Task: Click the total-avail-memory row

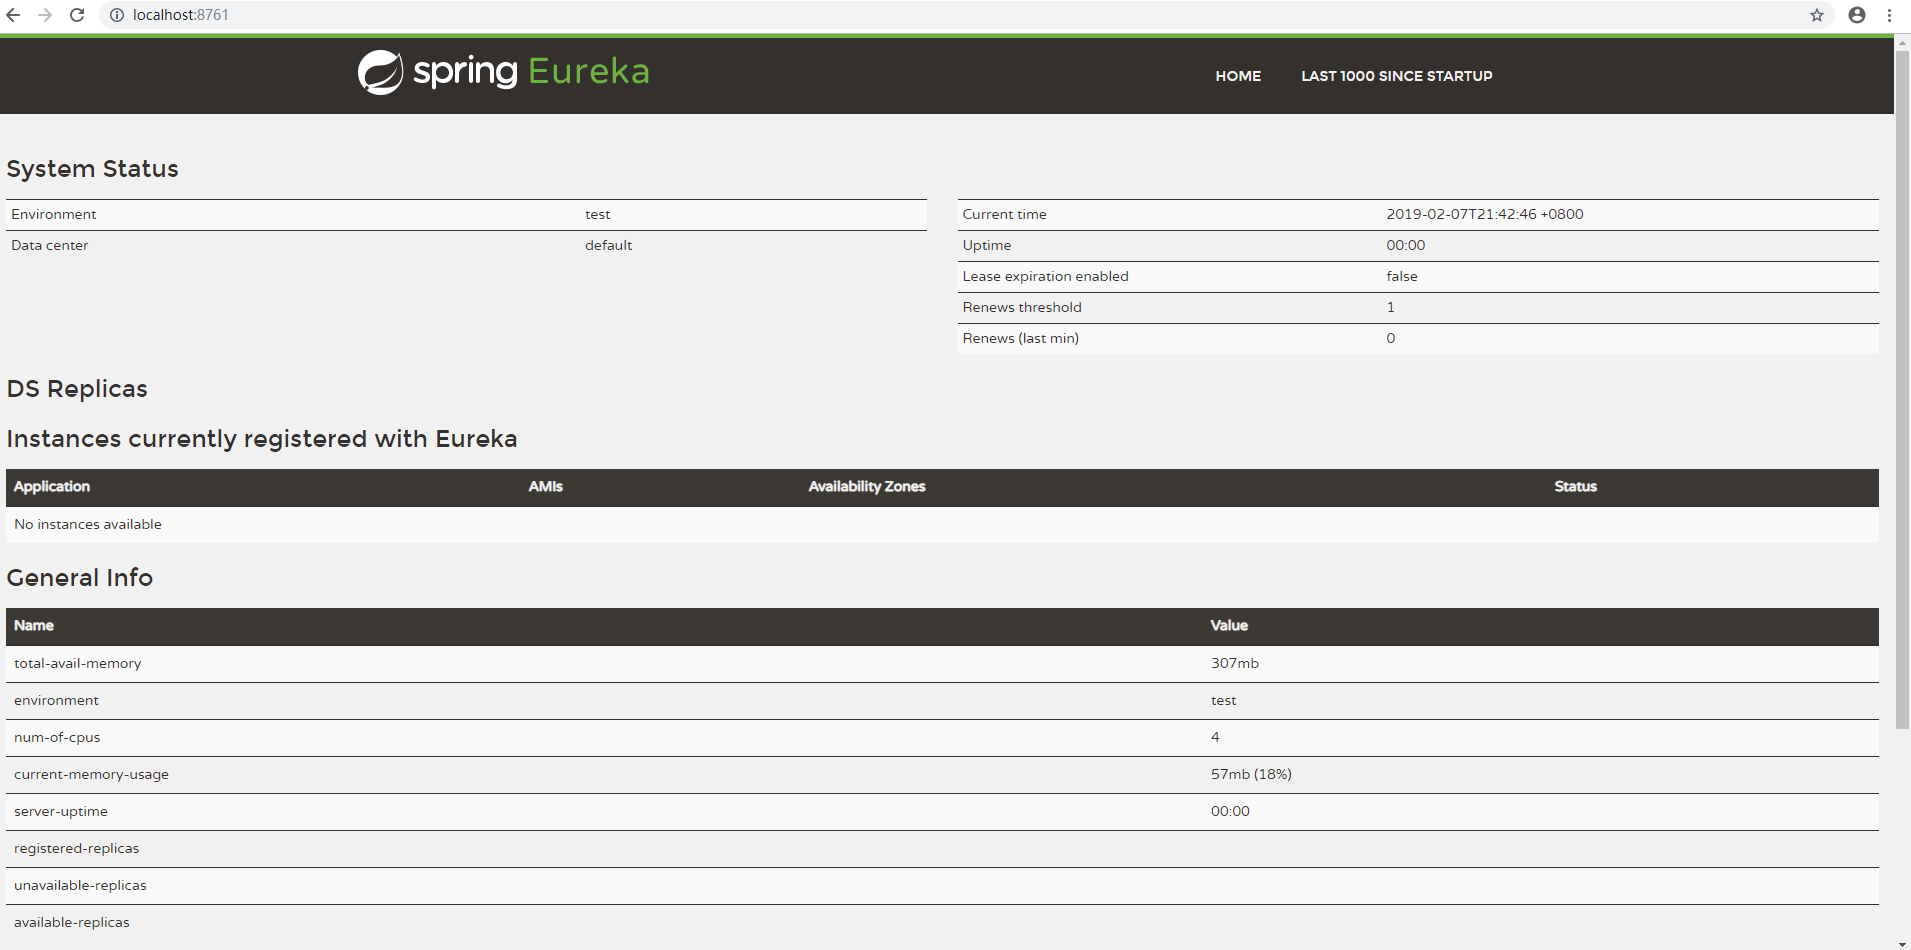Action: (77, 663)
